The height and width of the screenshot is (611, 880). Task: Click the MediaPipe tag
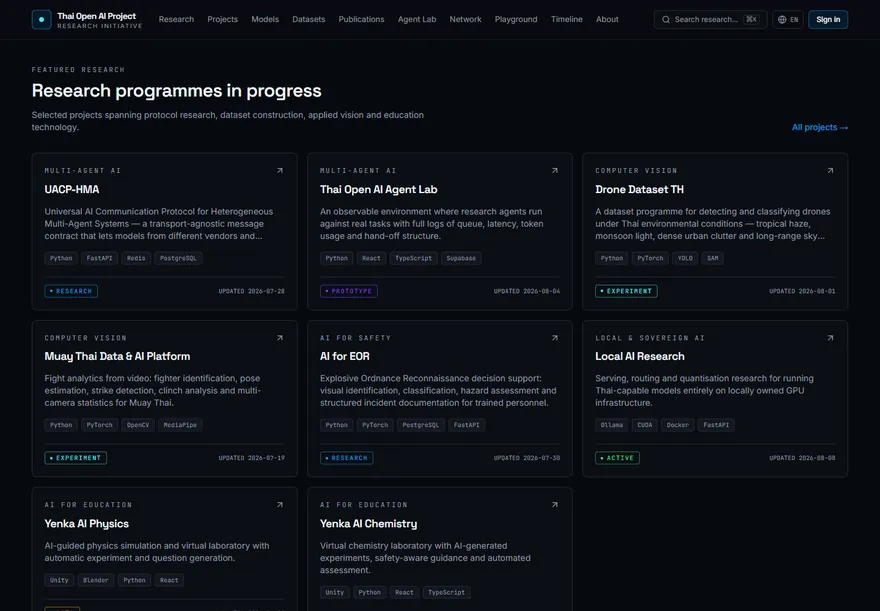pyautogui.click(x=180, y=425)
